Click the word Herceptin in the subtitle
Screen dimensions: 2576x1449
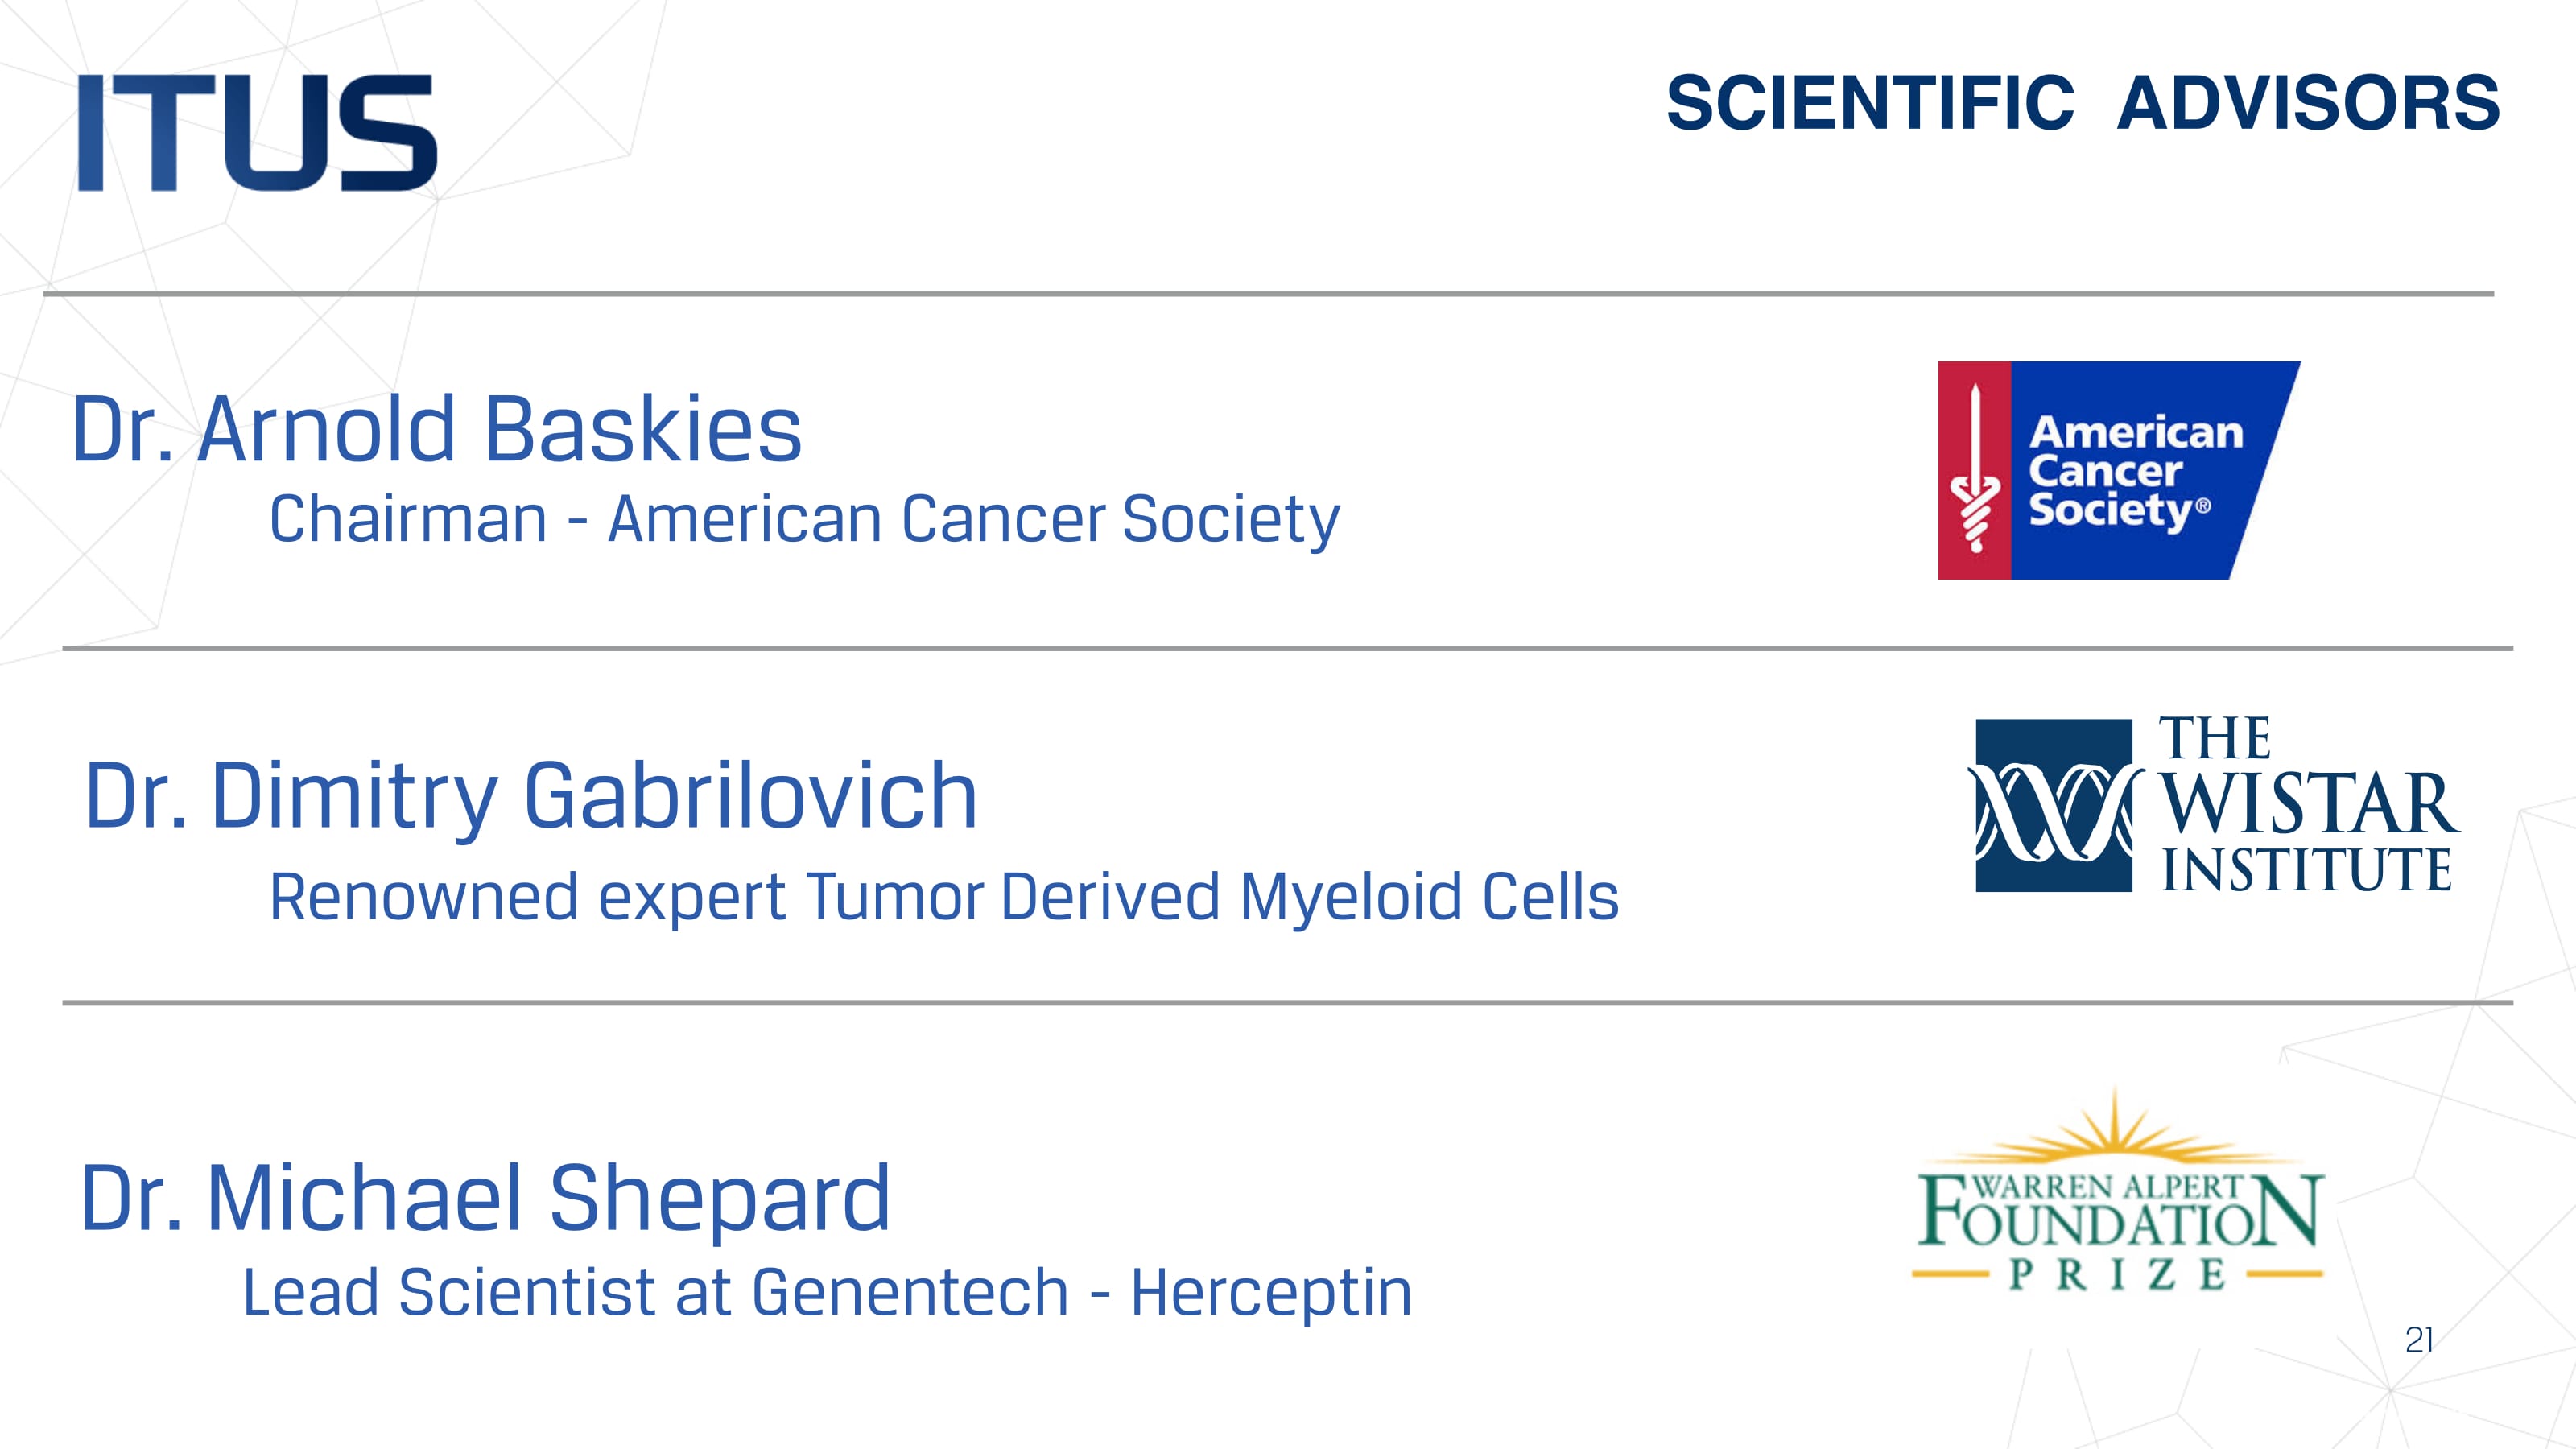[1271, 1292]
